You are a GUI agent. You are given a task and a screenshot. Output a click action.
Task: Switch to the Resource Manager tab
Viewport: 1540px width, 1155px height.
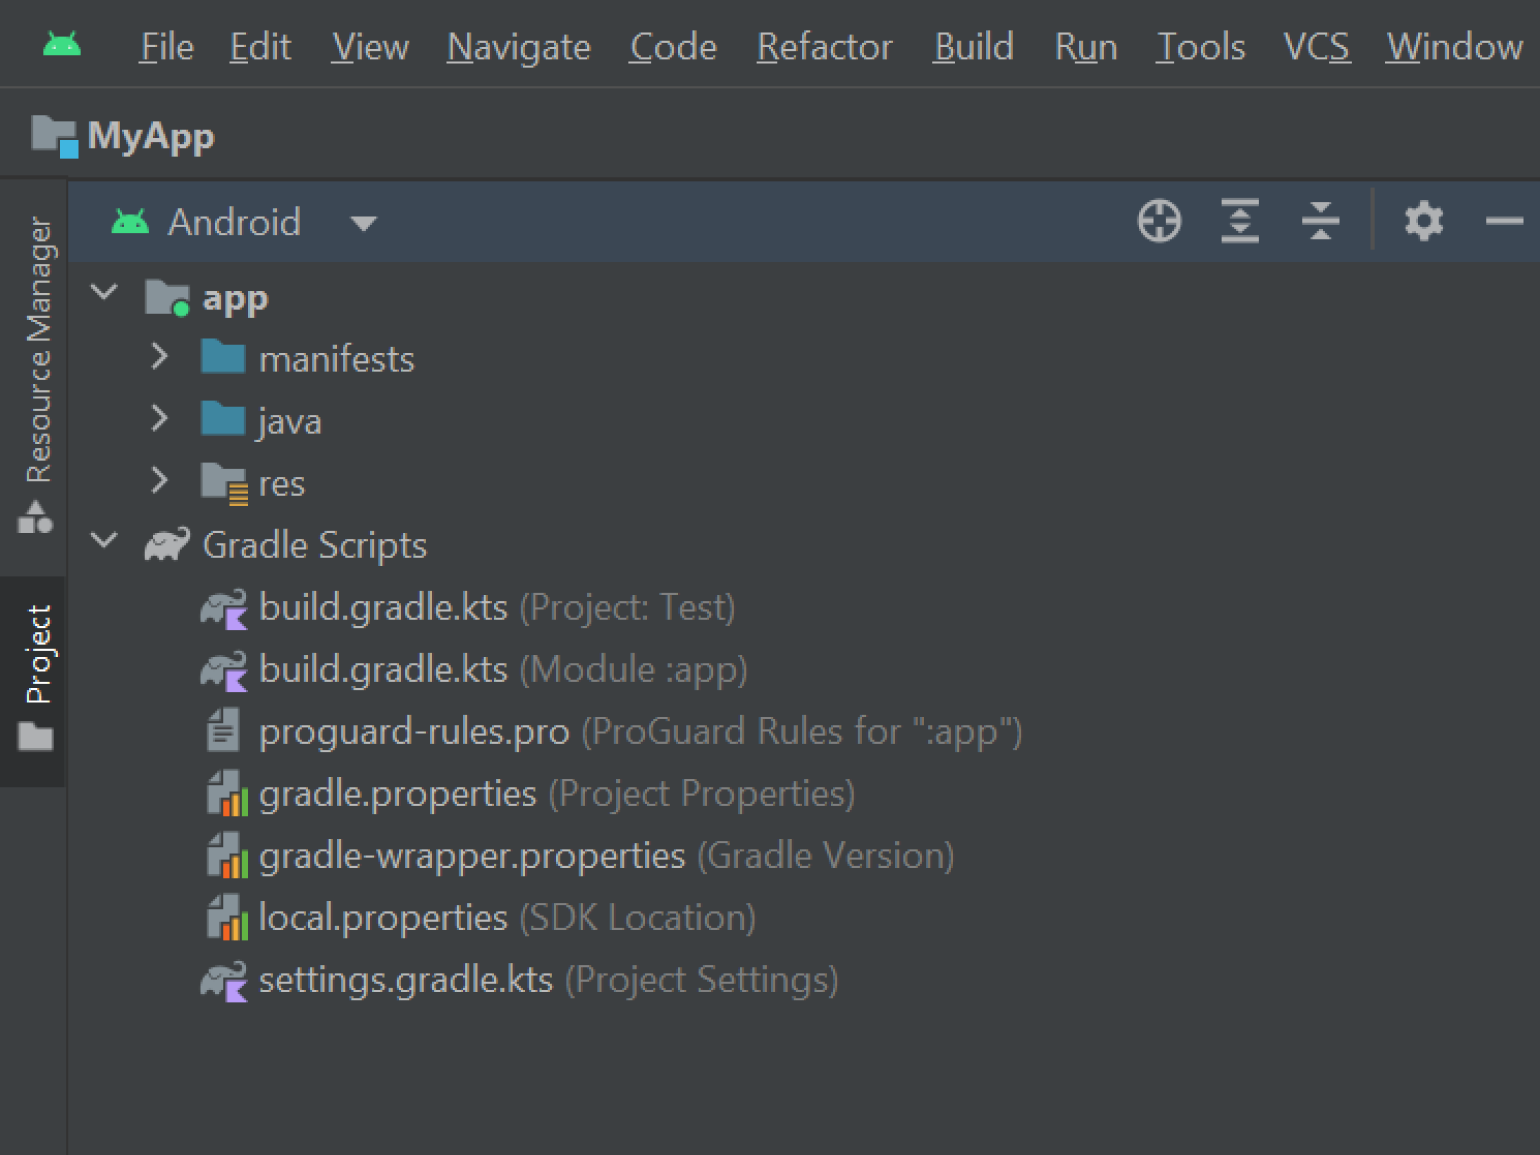(37, 372)
